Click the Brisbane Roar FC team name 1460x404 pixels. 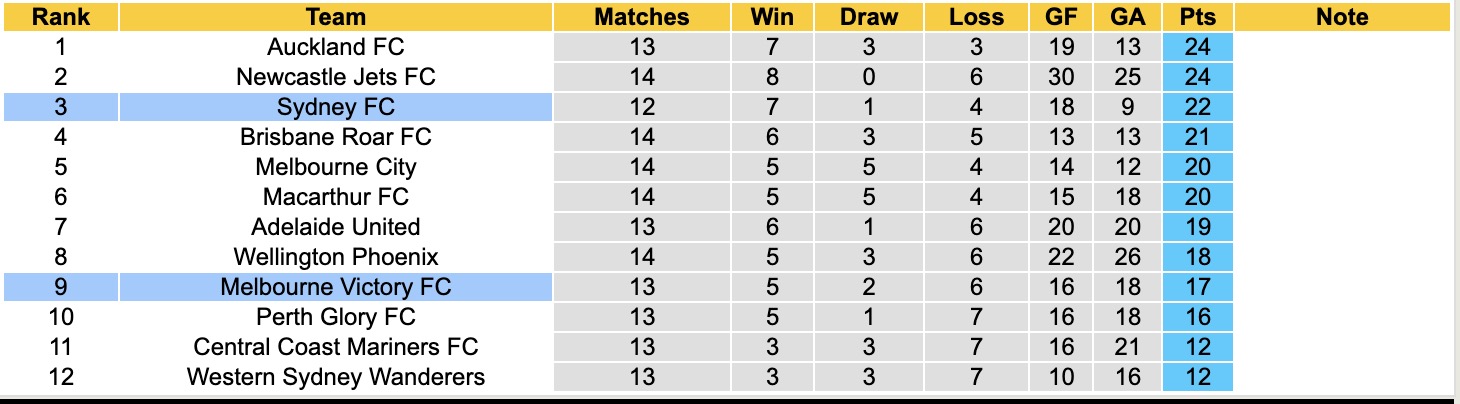pyautogui.click(x=336, y=137)
